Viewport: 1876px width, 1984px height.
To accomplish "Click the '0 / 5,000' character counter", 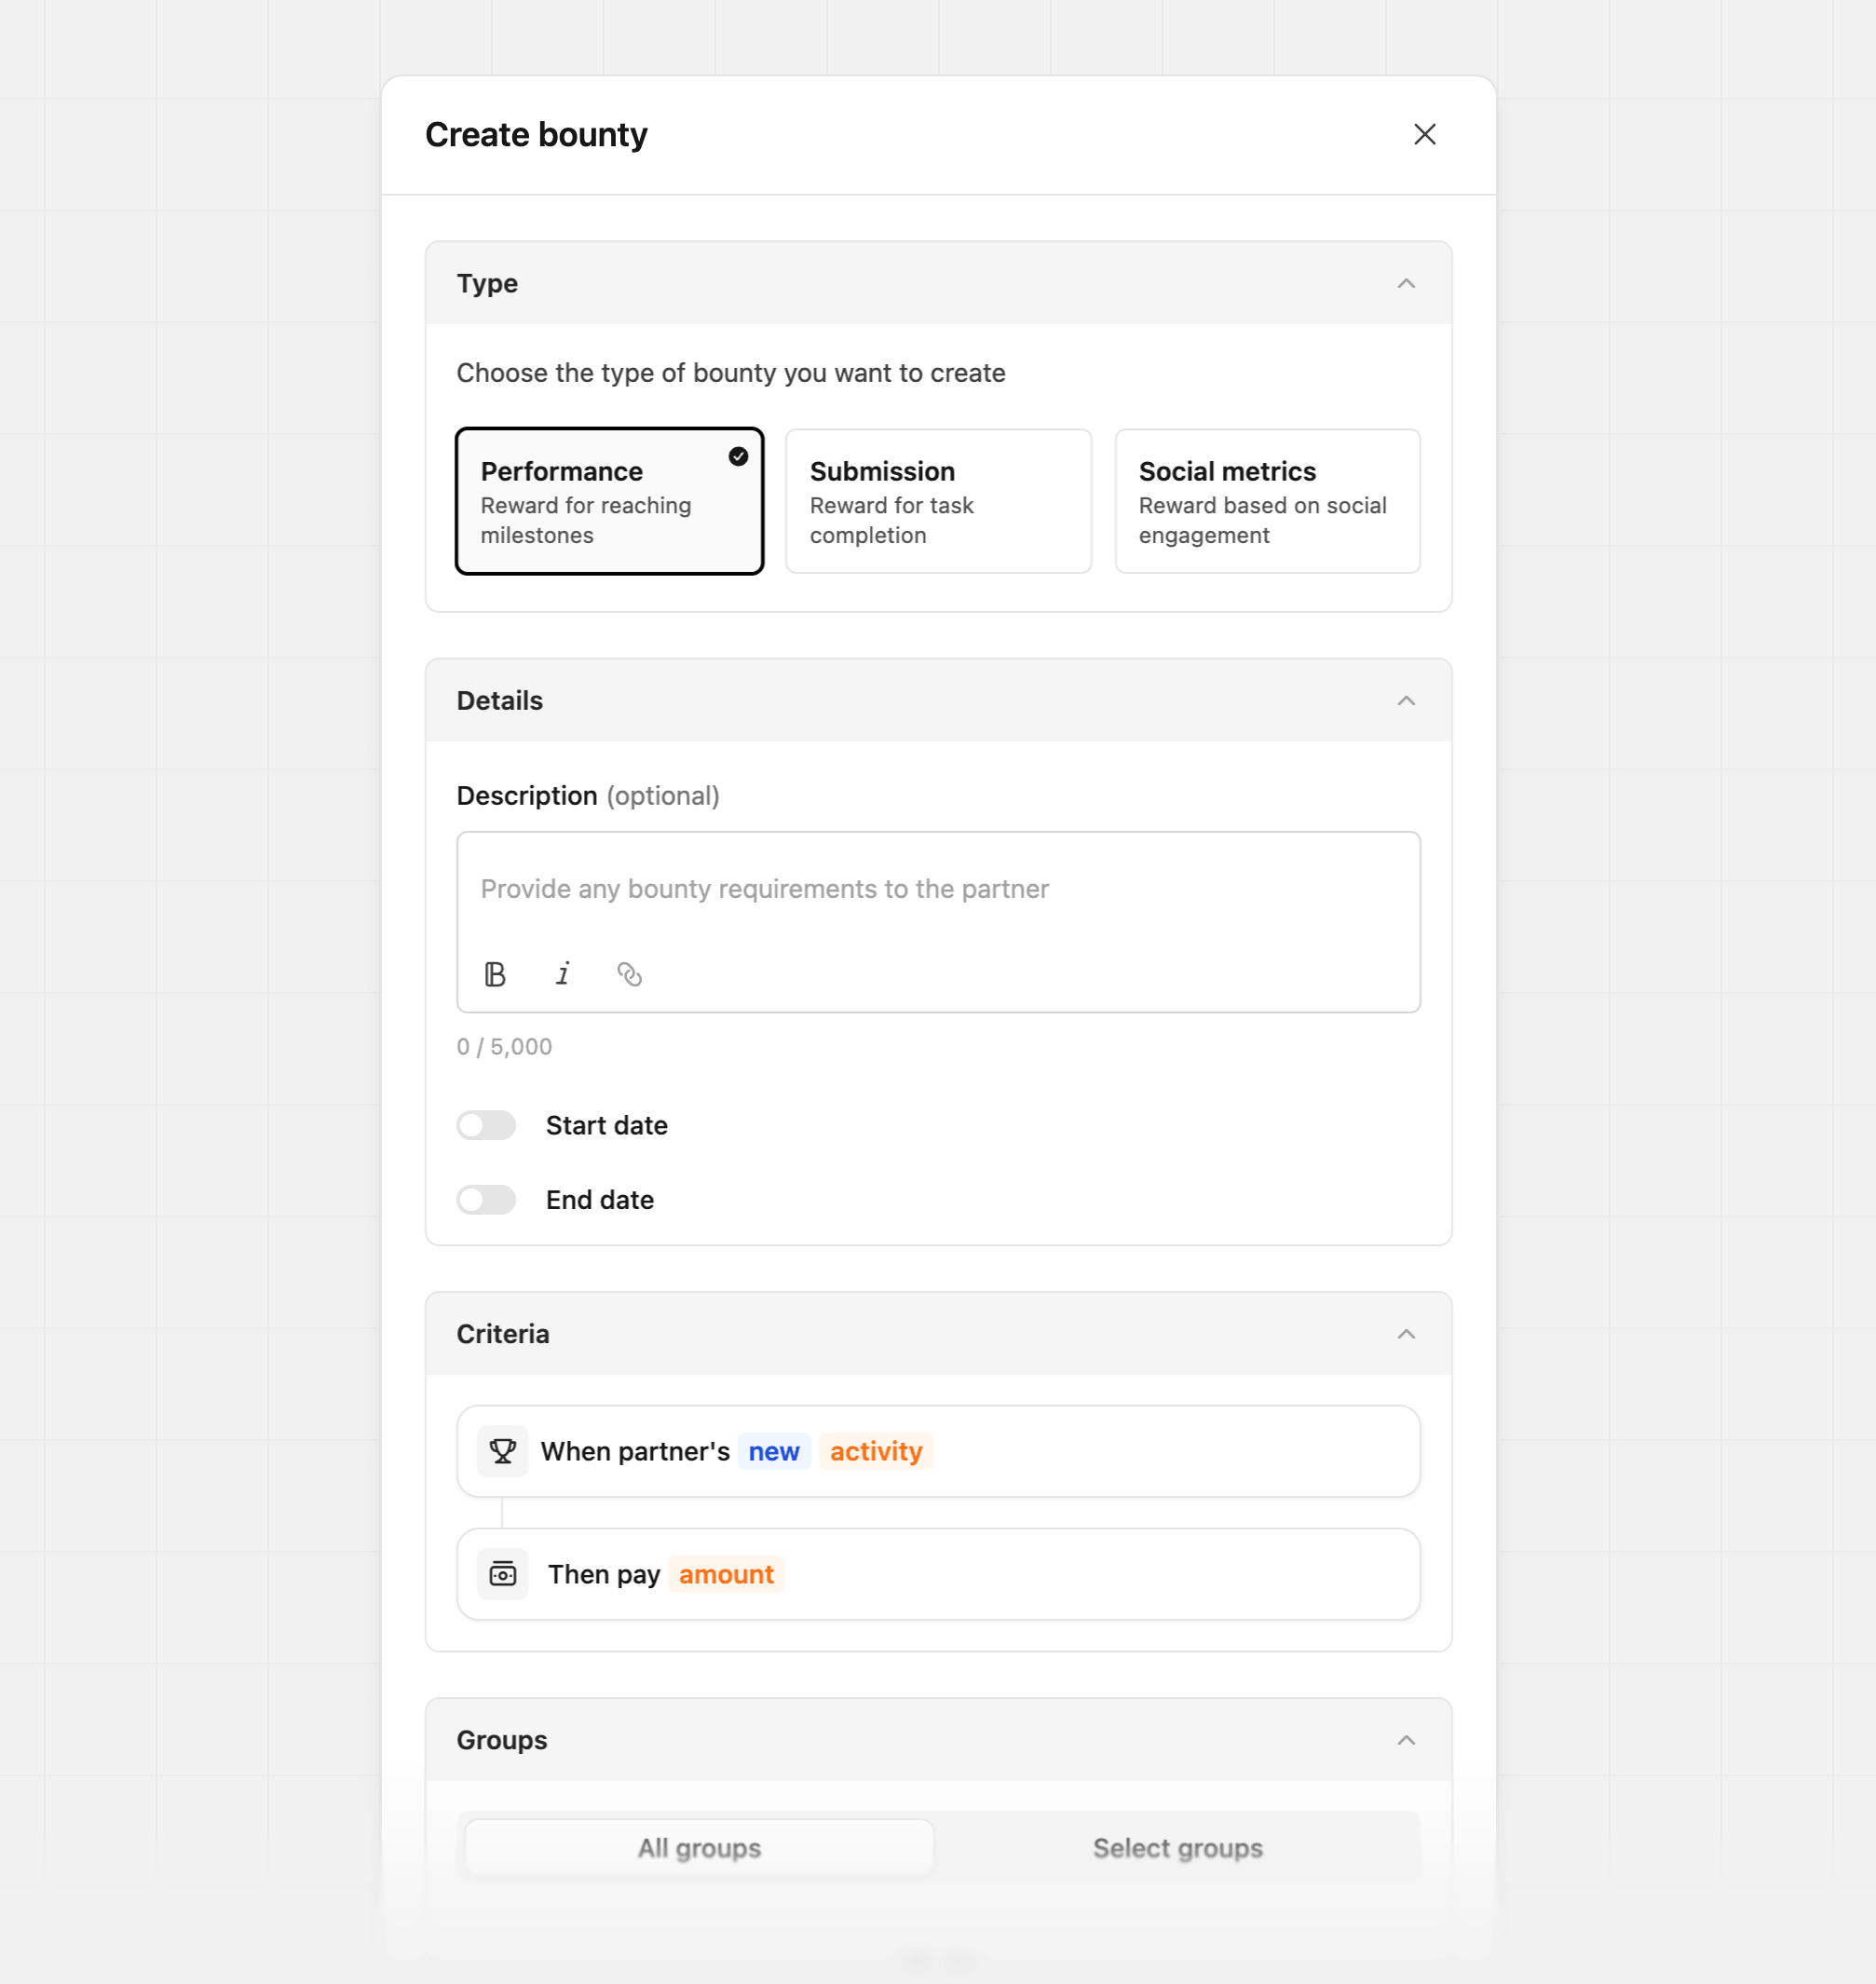I will point(504,1047).
